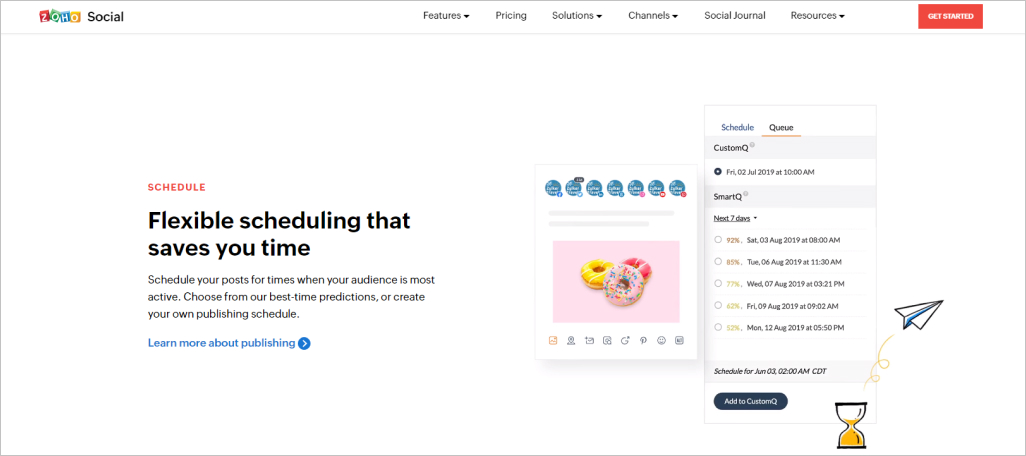The image size is (1026, 456).
Task: Click the Zoho Social logo
Action: 81,16
